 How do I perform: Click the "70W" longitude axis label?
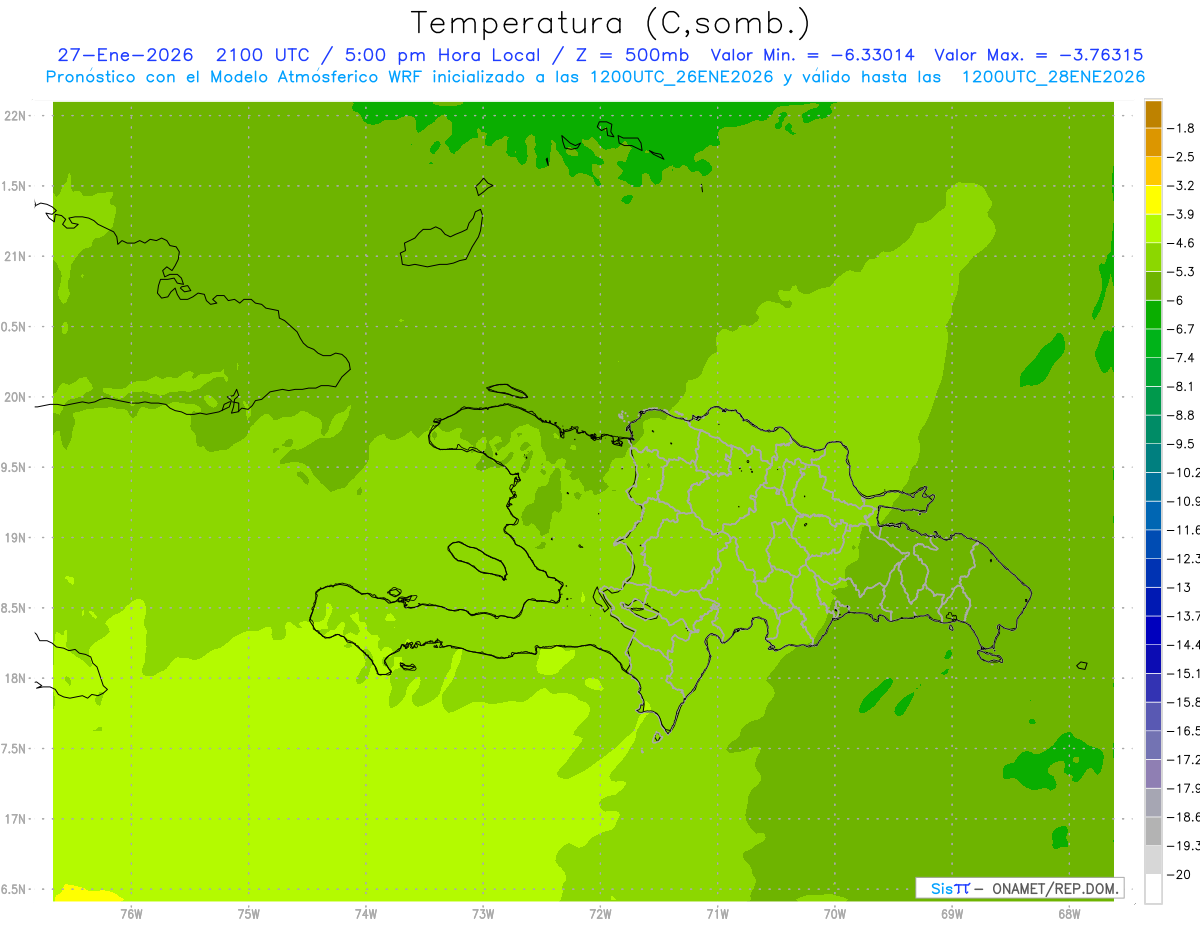[835, 913]
